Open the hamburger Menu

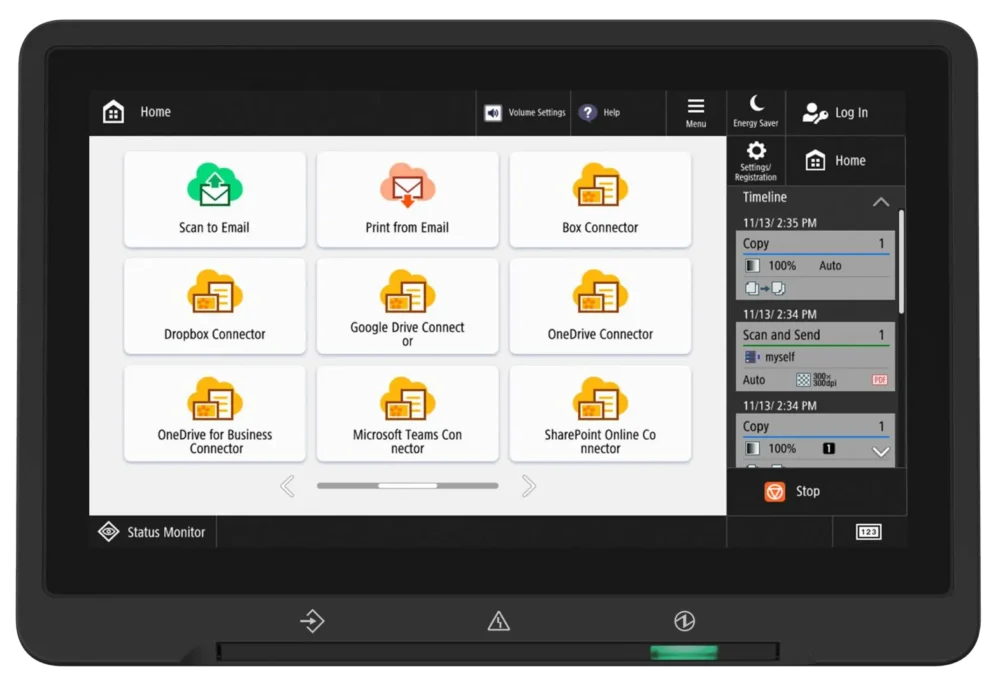coord(696,113)
